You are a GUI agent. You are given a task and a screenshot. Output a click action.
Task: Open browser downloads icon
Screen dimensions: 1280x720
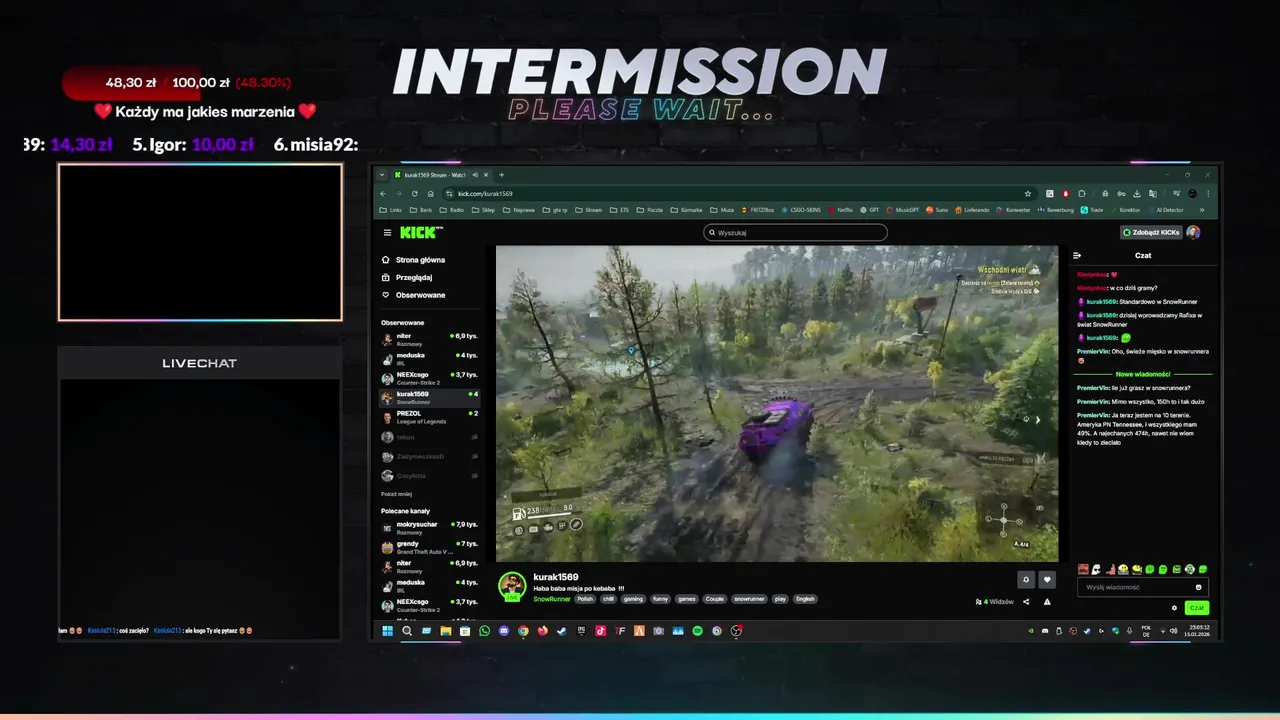click(x=1137, y=193)
